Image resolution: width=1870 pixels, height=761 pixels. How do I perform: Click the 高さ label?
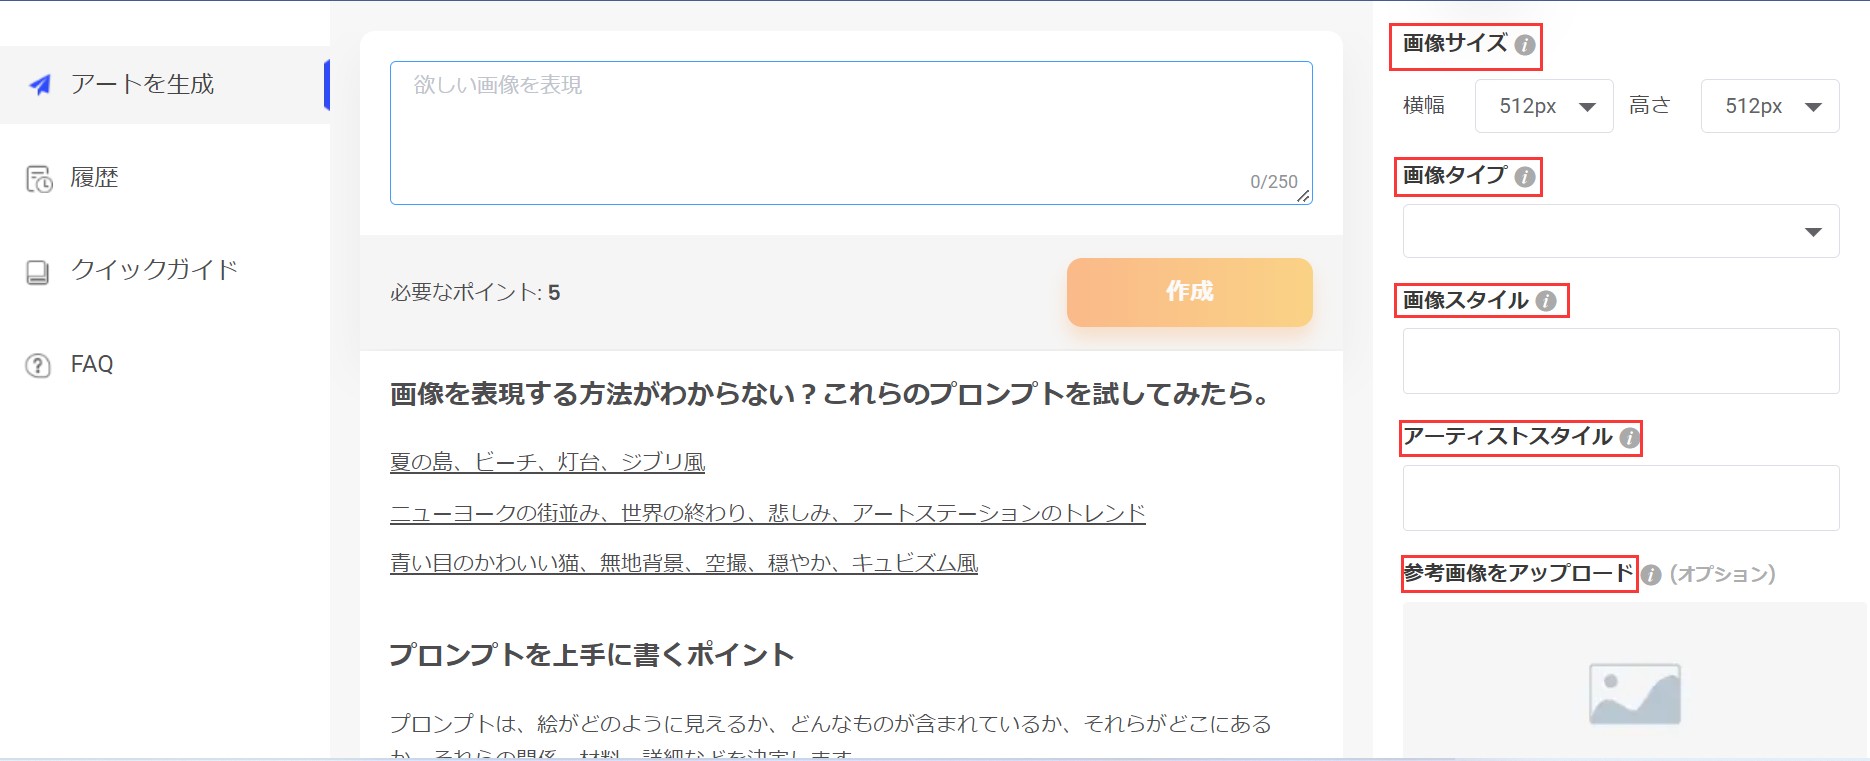(x=1650, y=105)
